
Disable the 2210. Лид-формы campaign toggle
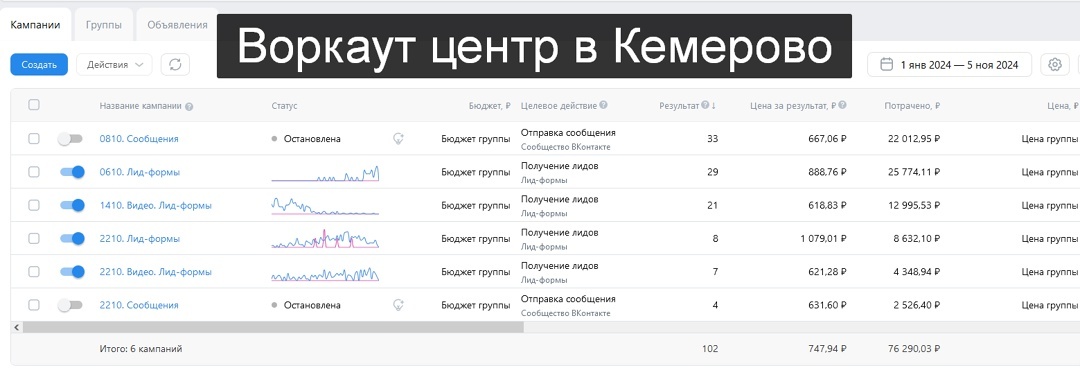[x=72, y=238]
